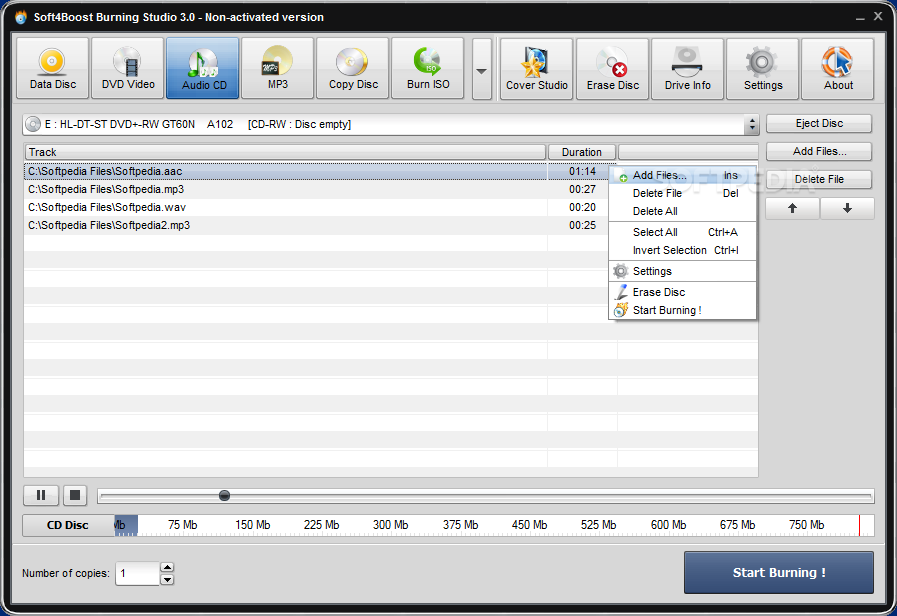Viewport: 897px width, 616px height.
Task: Sort by the Duration column header
Action: (582, 152)
